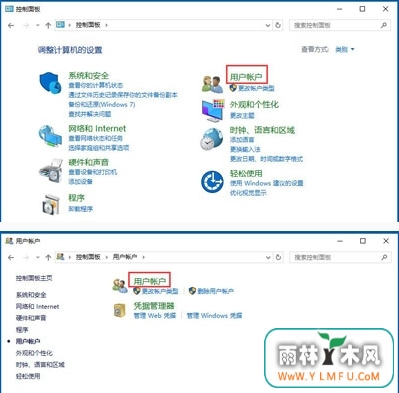Click 更改帐户类型 link in lower window
This screenshot has width=399, height=393.
160,291
